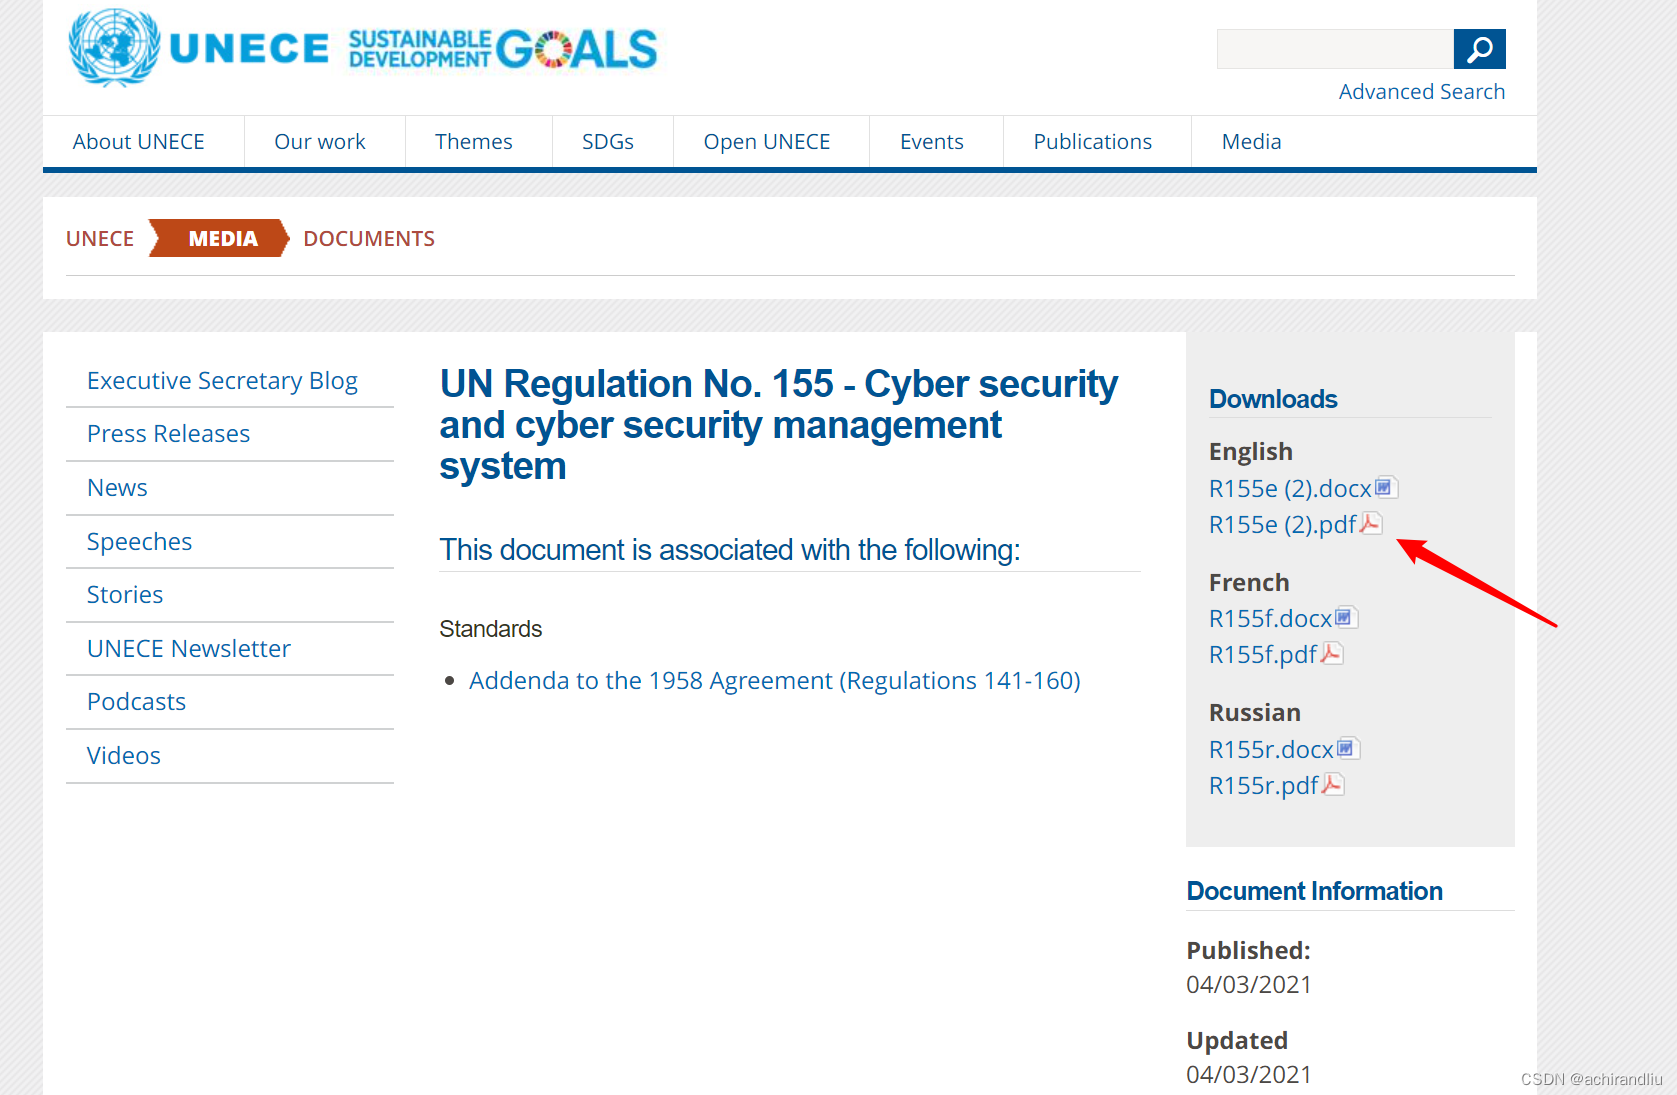The height and width of the screenshot is (1095, 1677).
Task: Click Word icon beside R155e (2).docx
Action: (1385, 487)
